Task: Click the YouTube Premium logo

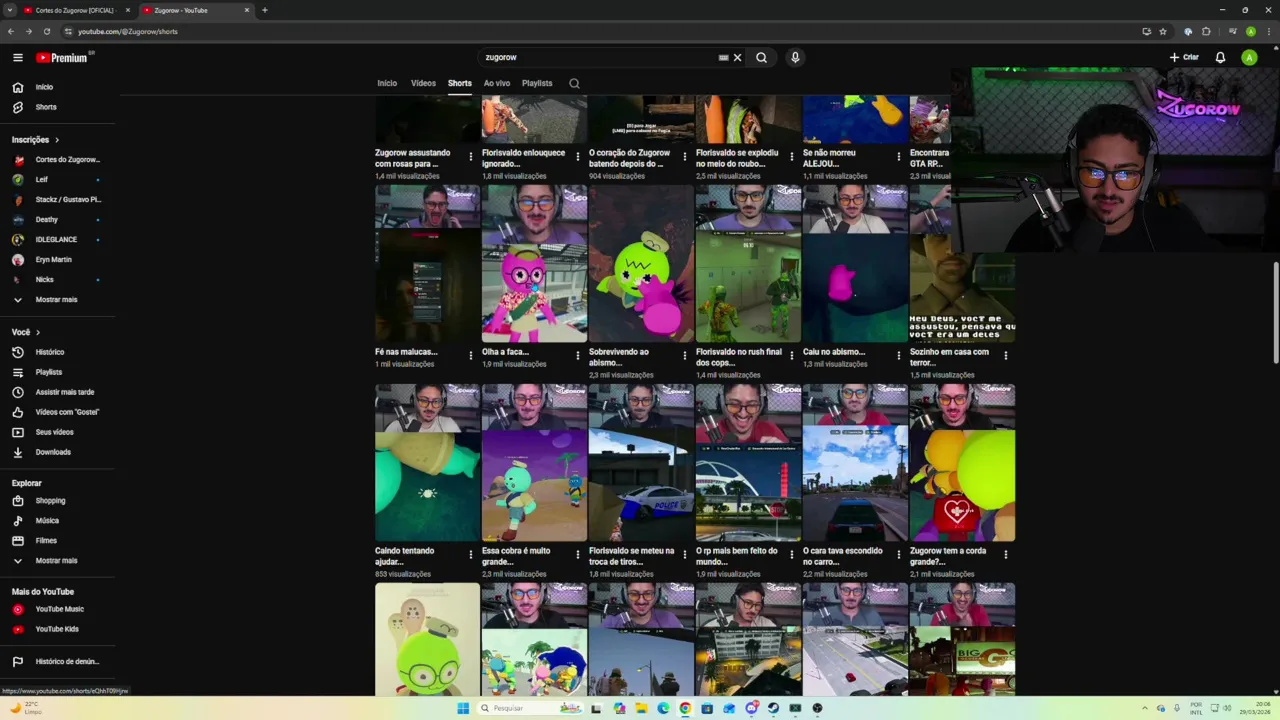Action: tap(64, 57)
